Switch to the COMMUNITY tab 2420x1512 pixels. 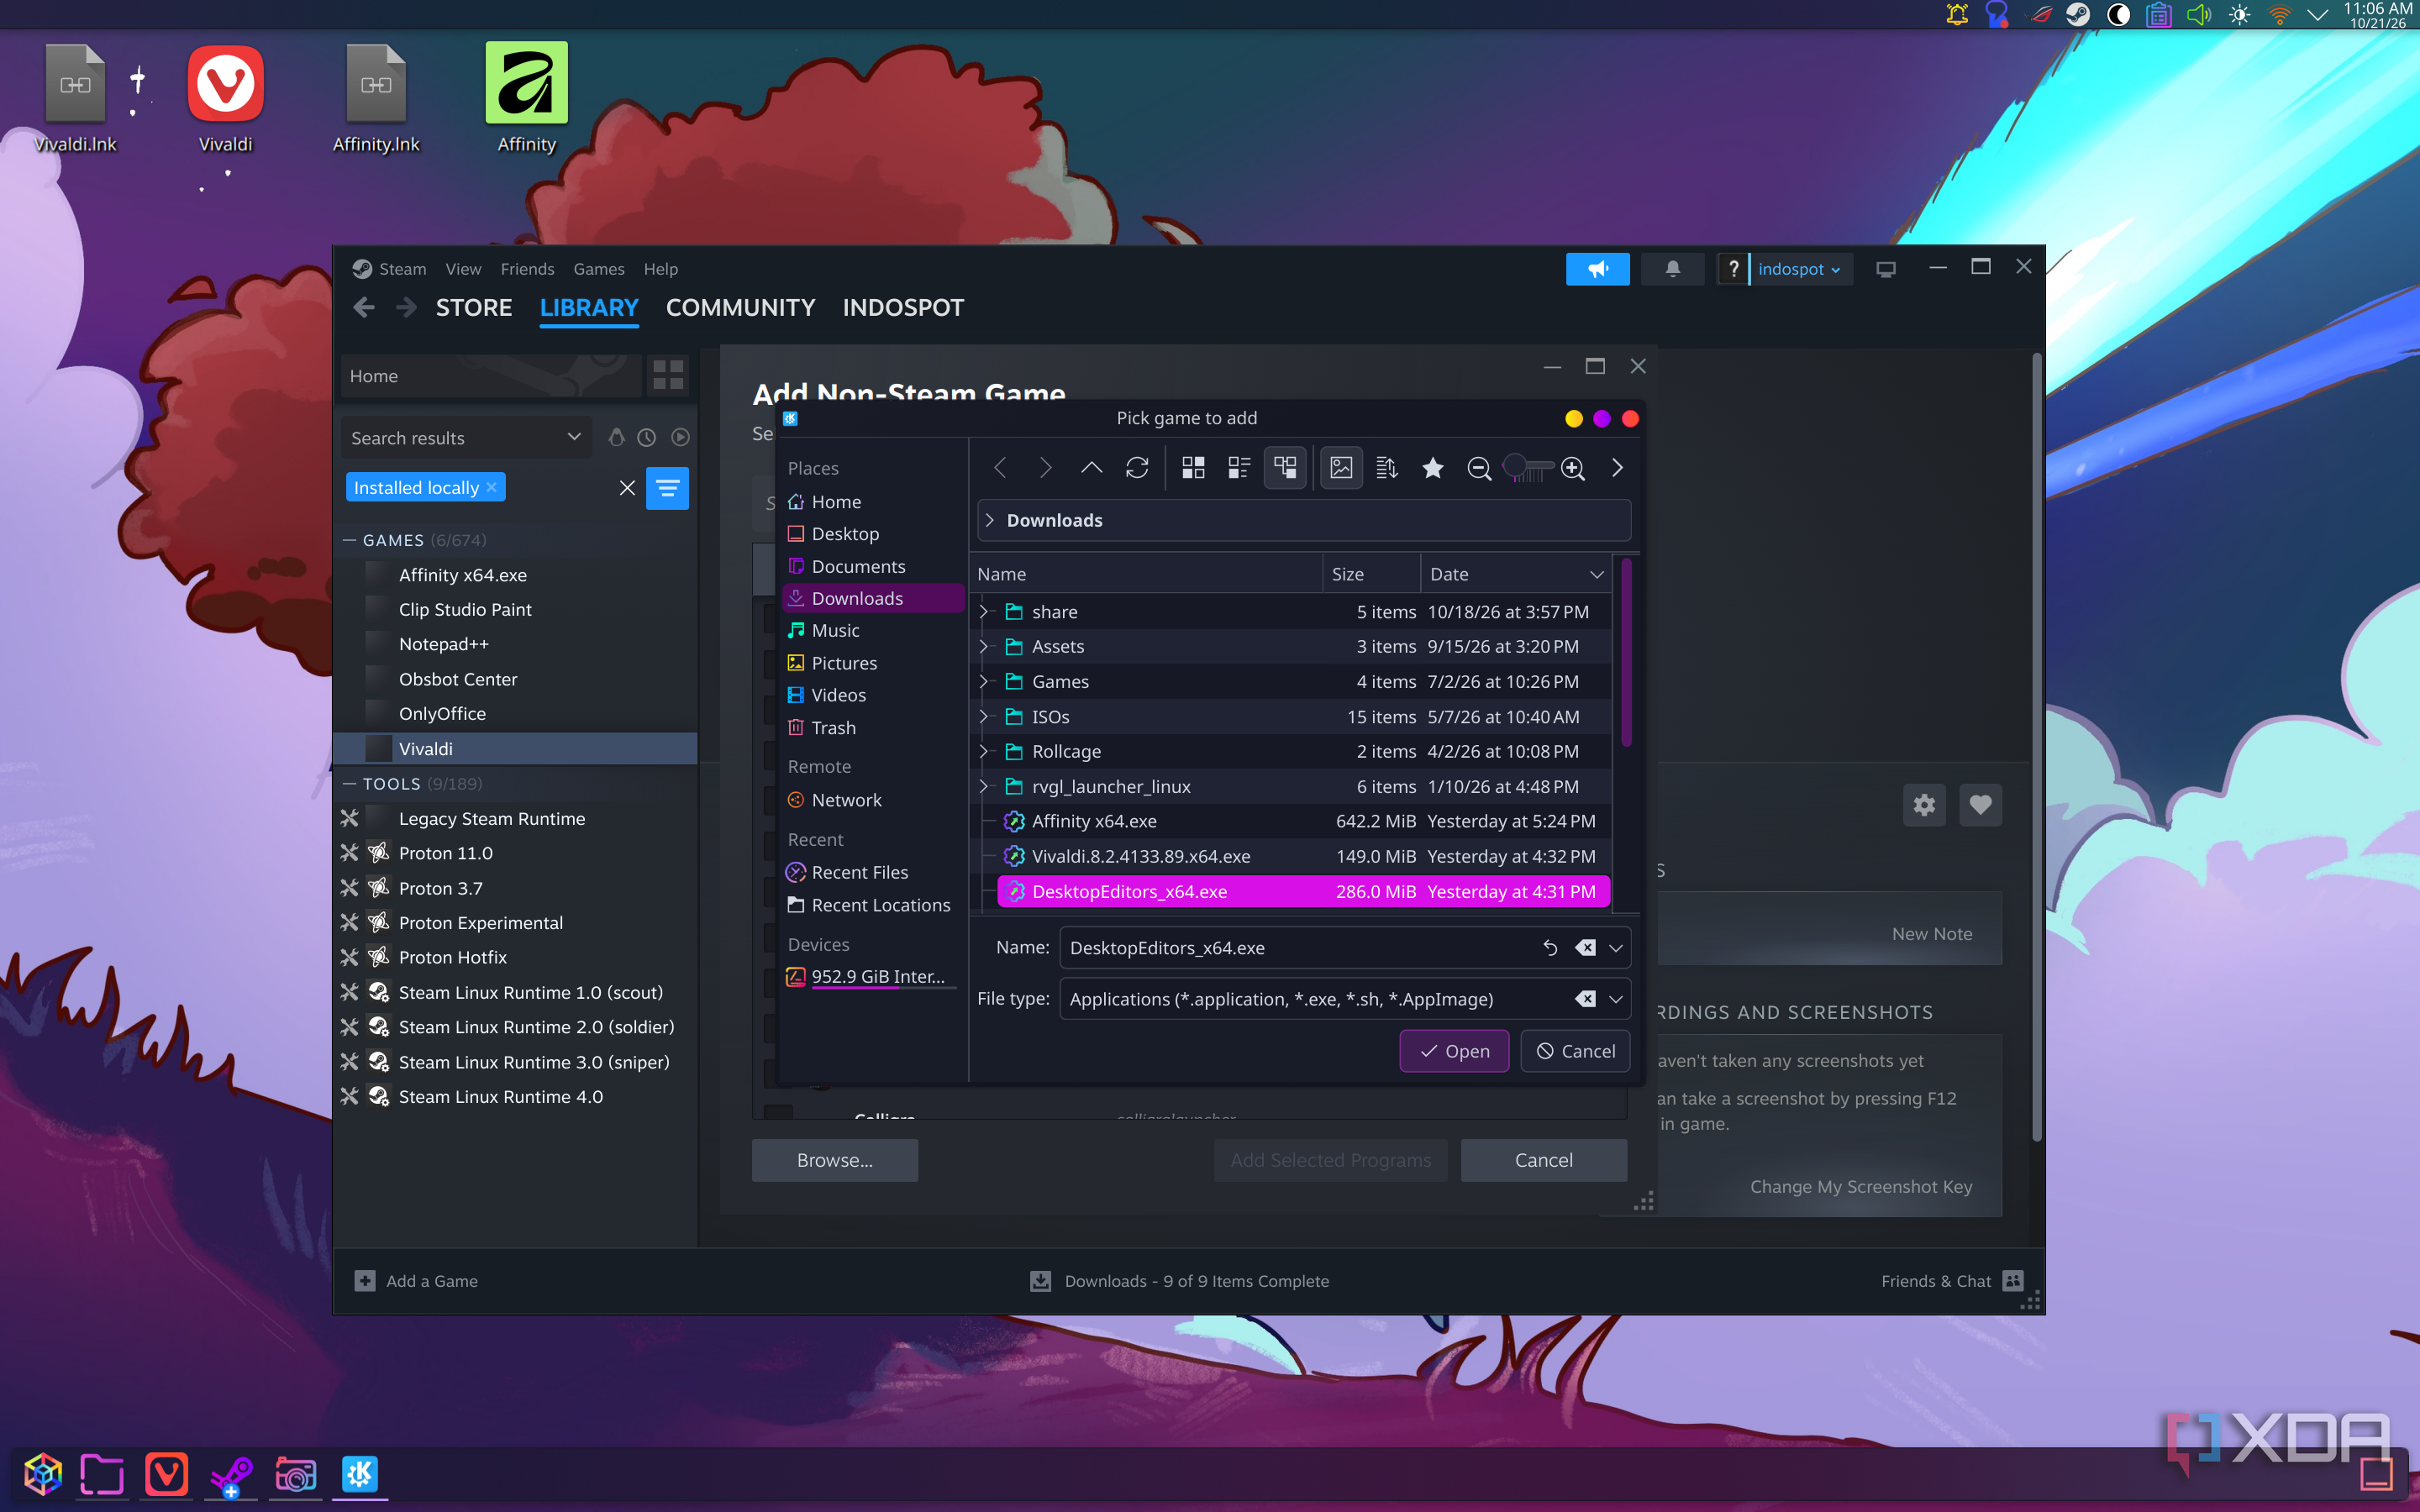click(740, 308)
